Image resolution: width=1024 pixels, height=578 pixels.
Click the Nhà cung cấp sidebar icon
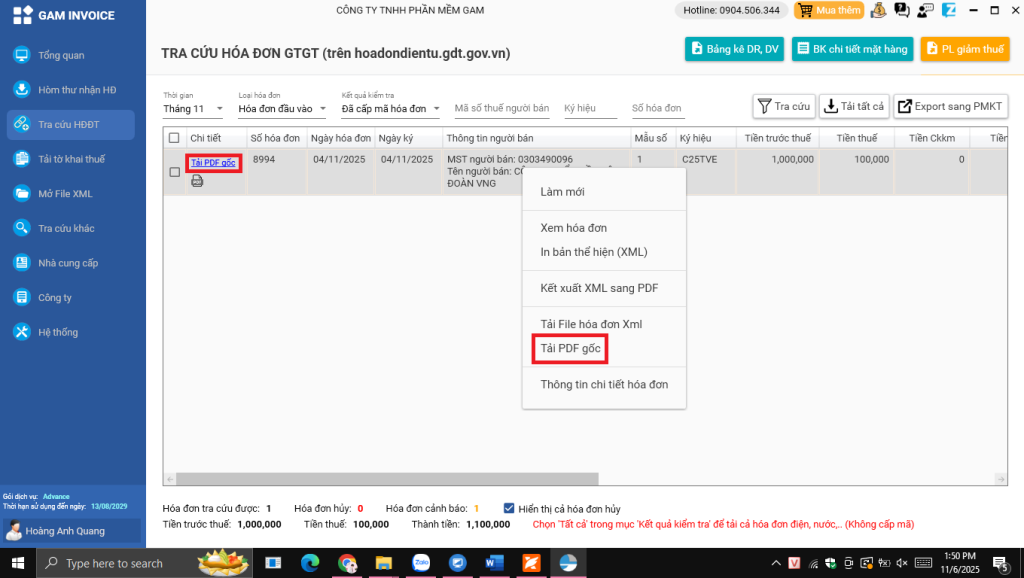(x=21, y=263)
